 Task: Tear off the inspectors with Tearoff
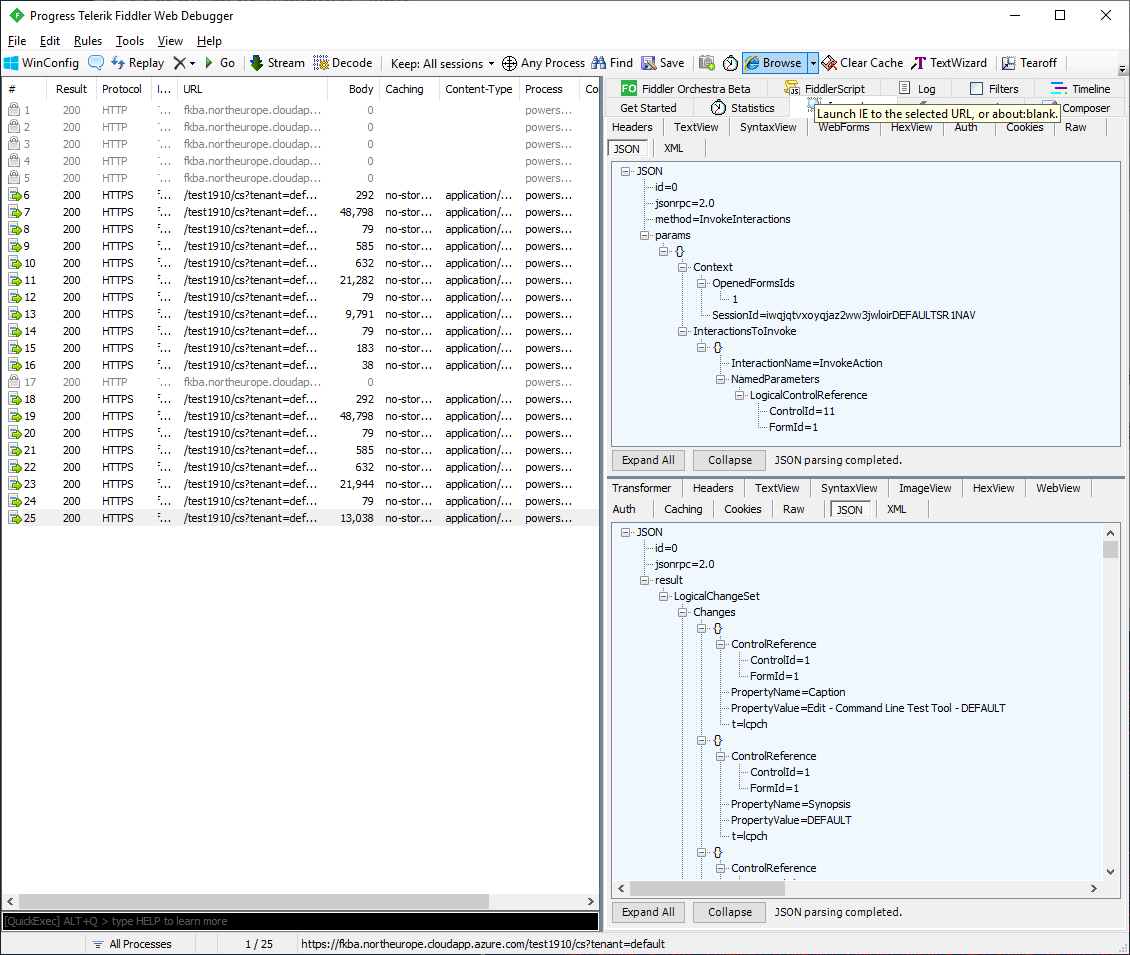(x=1029, y=63)
